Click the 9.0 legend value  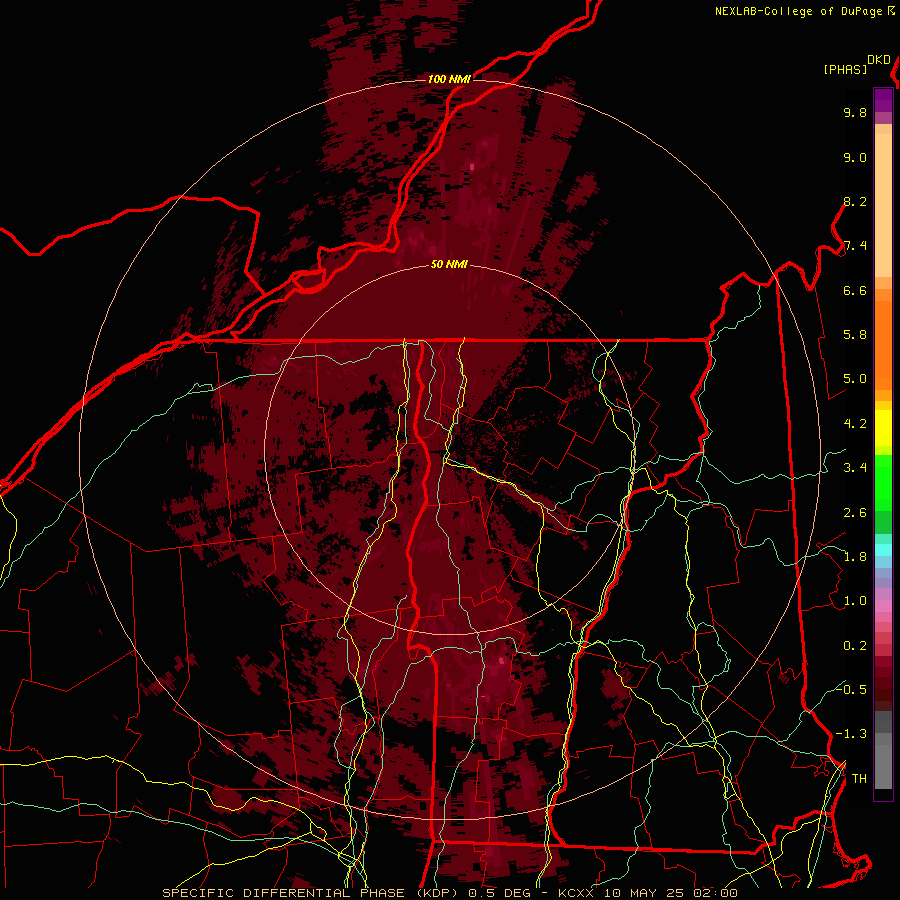click(855, 157)
